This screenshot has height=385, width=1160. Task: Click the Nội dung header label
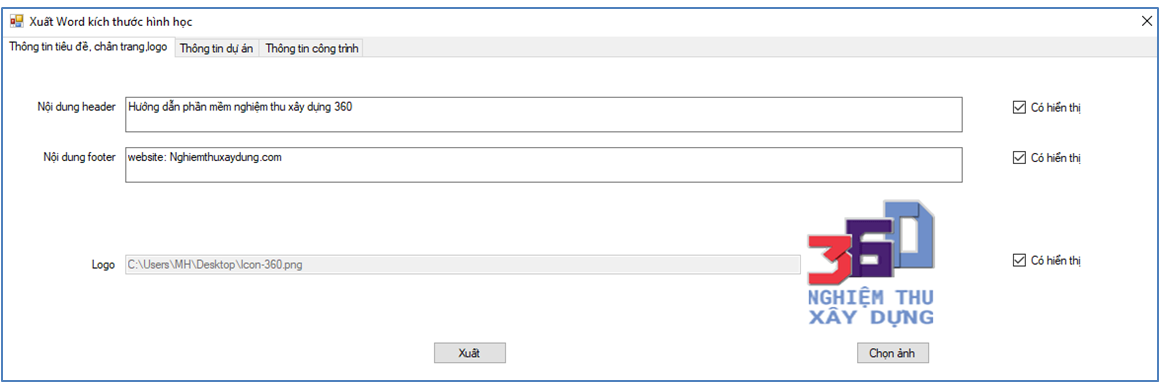[76, 107]
